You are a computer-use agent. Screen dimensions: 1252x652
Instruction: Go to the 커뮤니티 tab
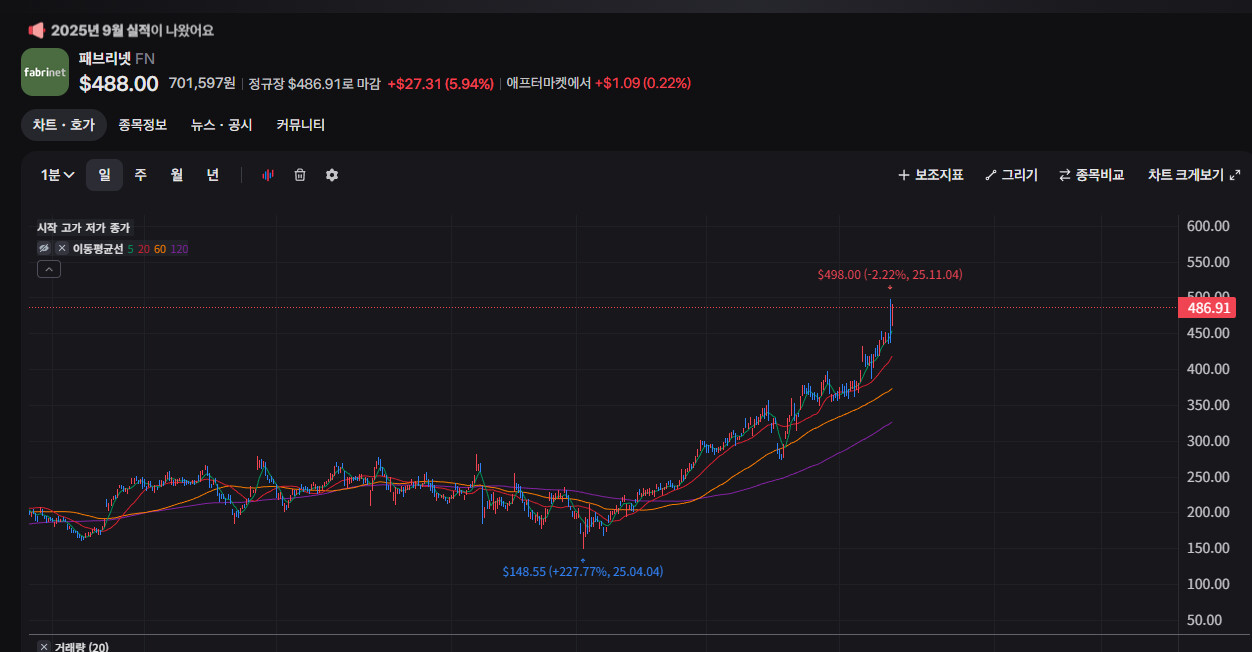[301, 125]
